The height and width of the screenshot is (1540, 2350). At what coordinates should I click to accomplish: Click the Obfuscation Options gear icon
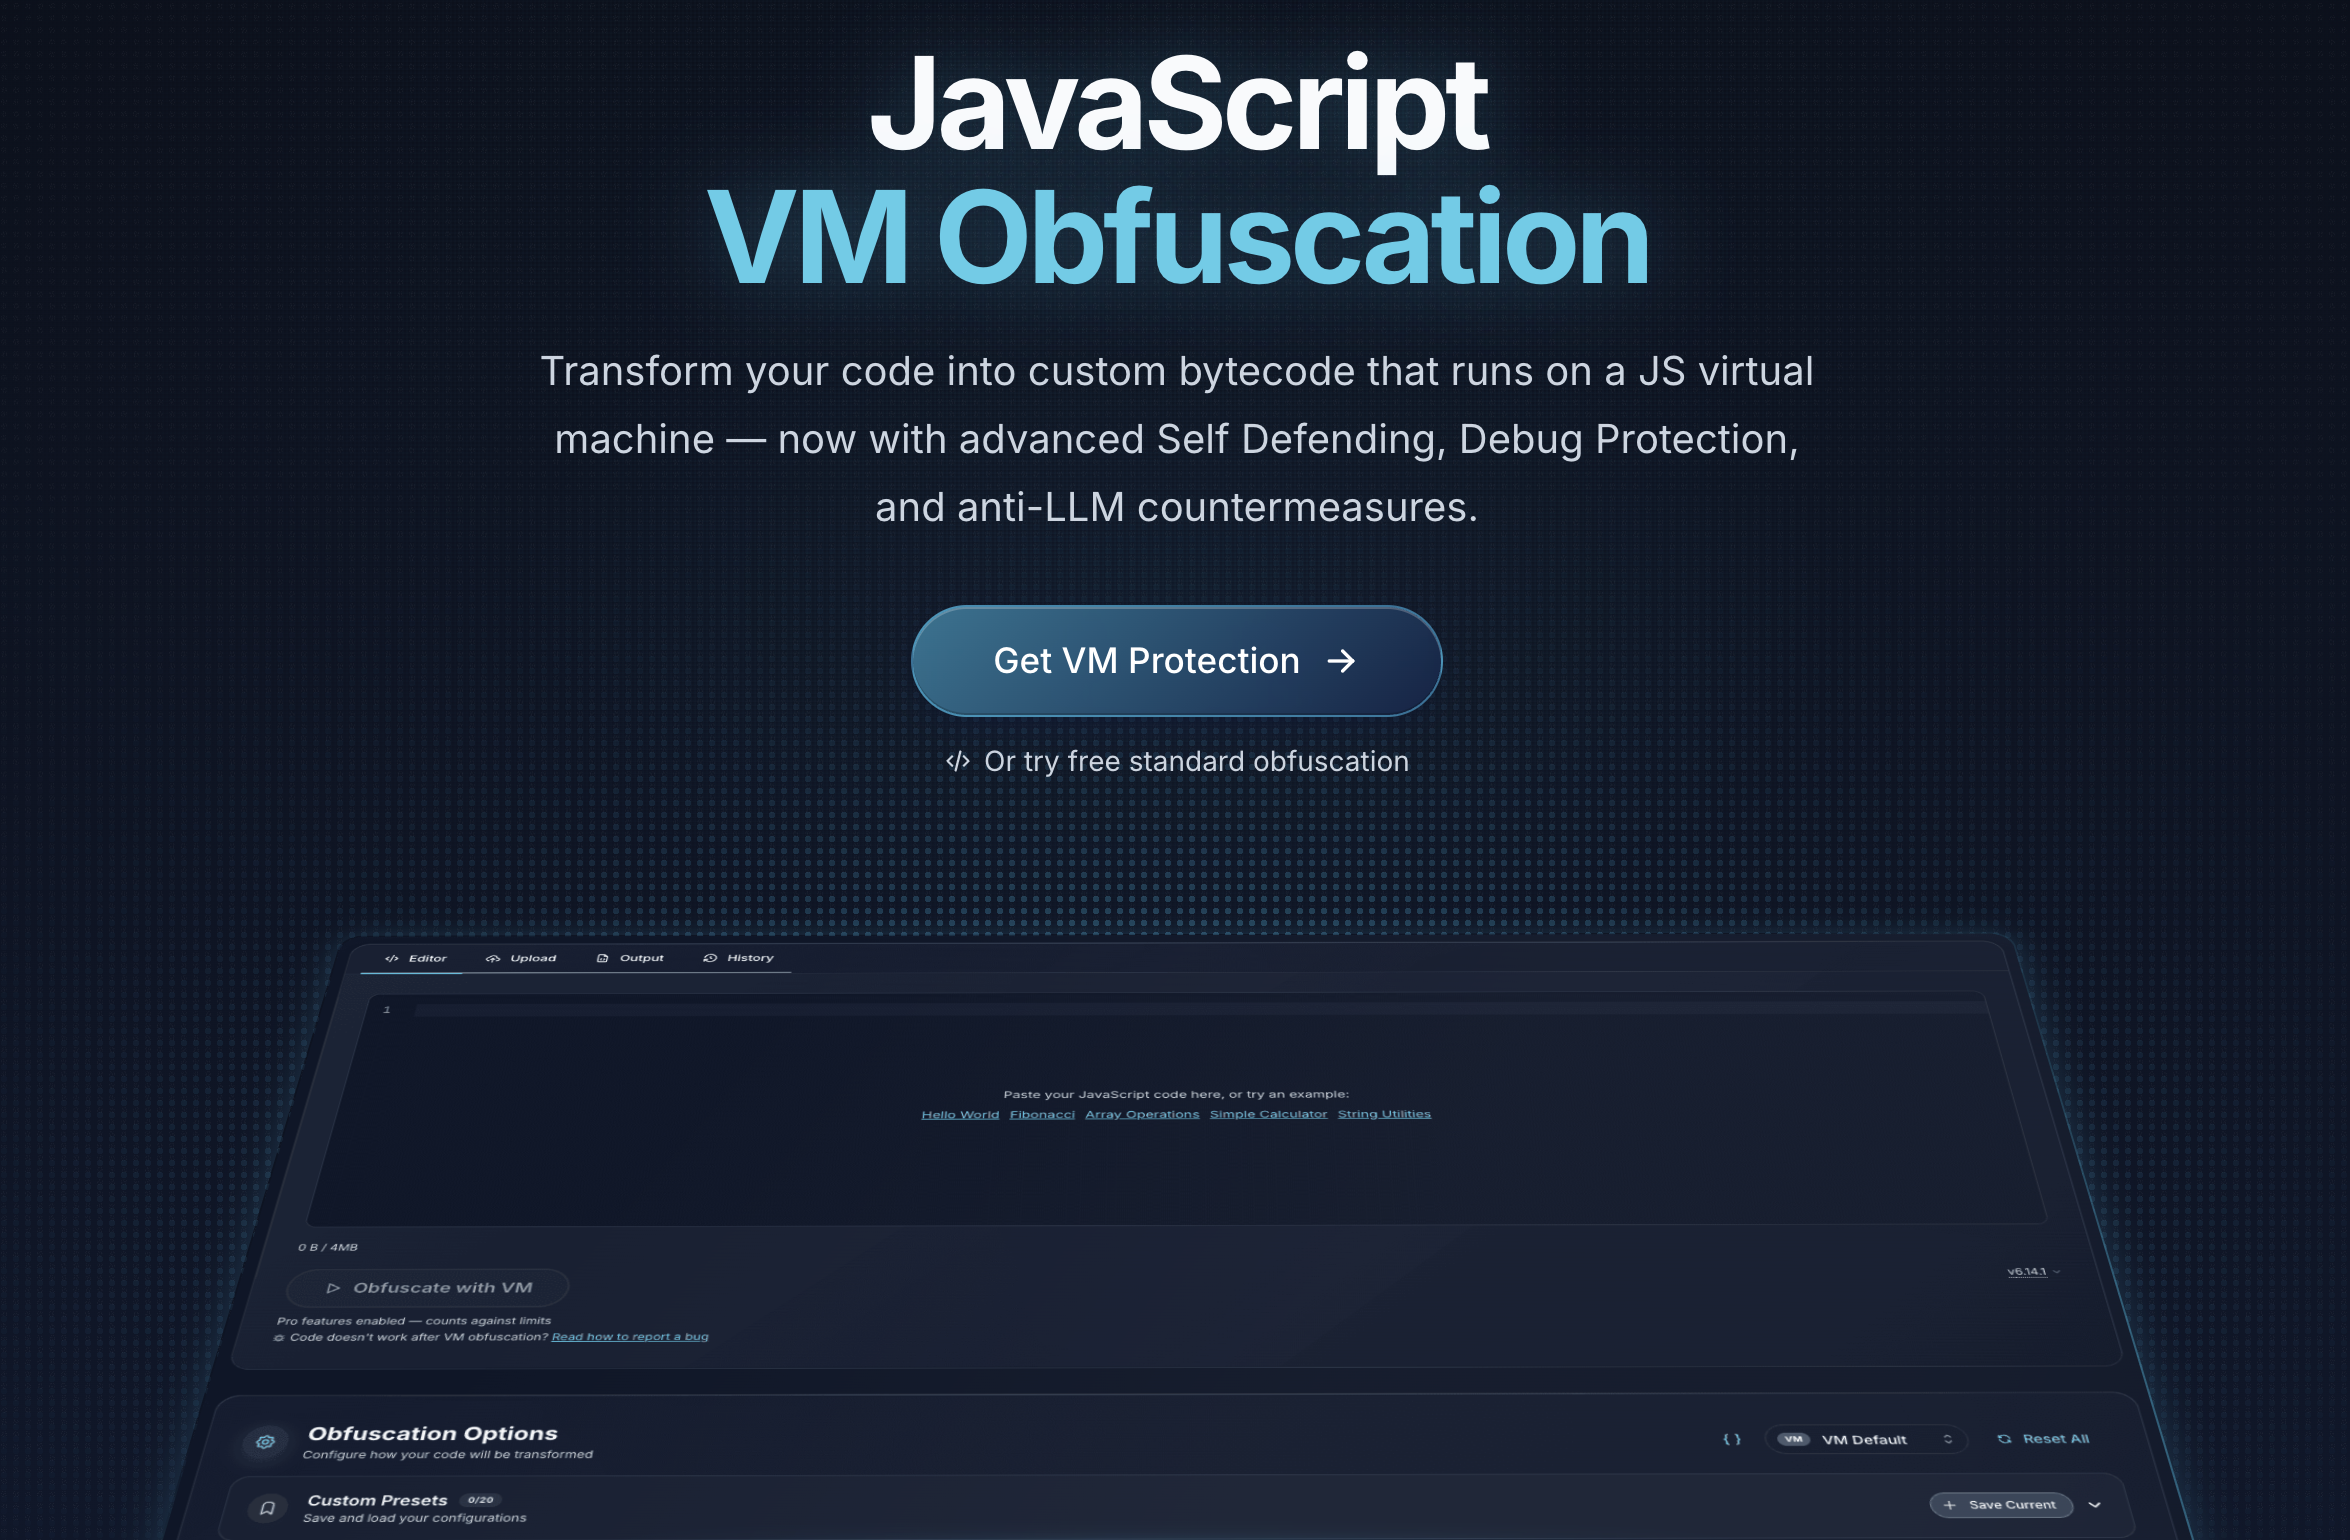click(x=265, y=1442)
